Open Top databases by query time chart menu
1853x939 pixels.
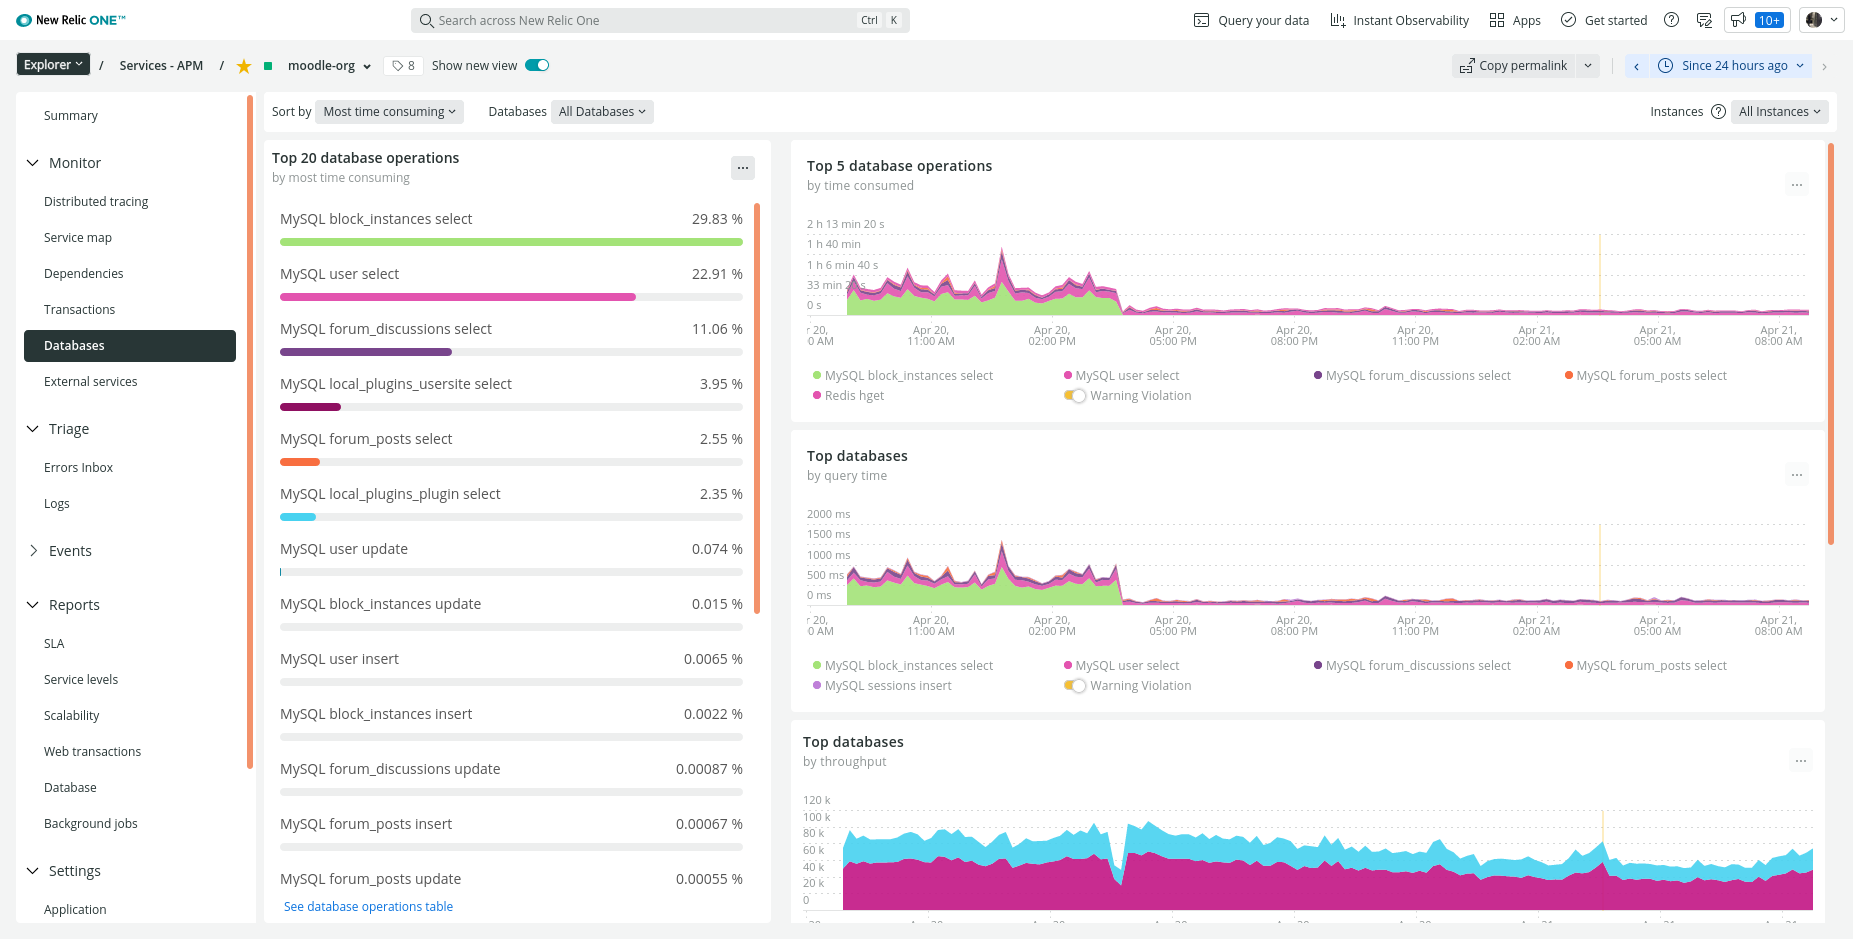pos(1797,475)
